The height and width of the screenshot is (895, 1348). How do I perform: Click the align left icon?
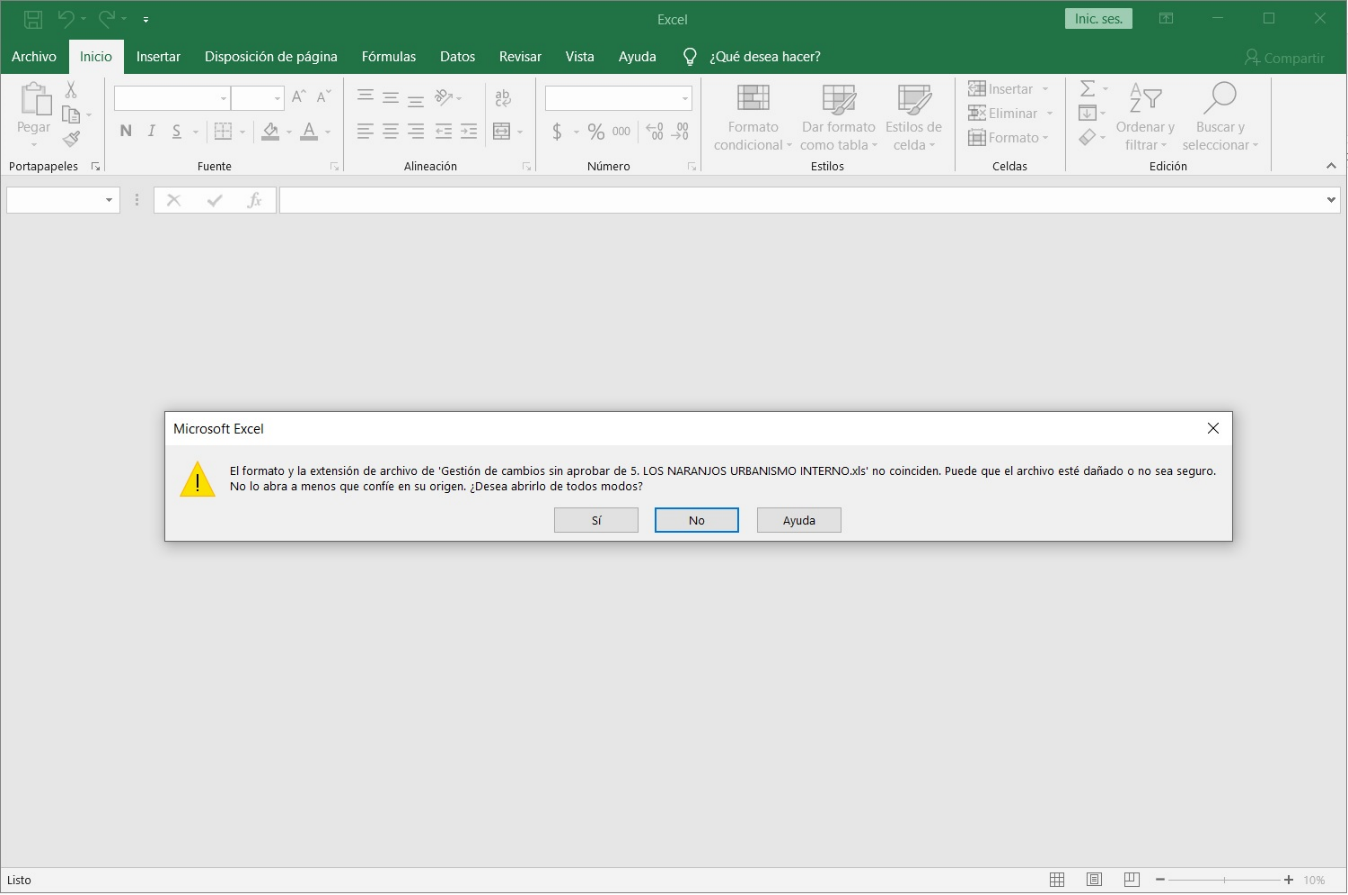[x=365, y=131]
